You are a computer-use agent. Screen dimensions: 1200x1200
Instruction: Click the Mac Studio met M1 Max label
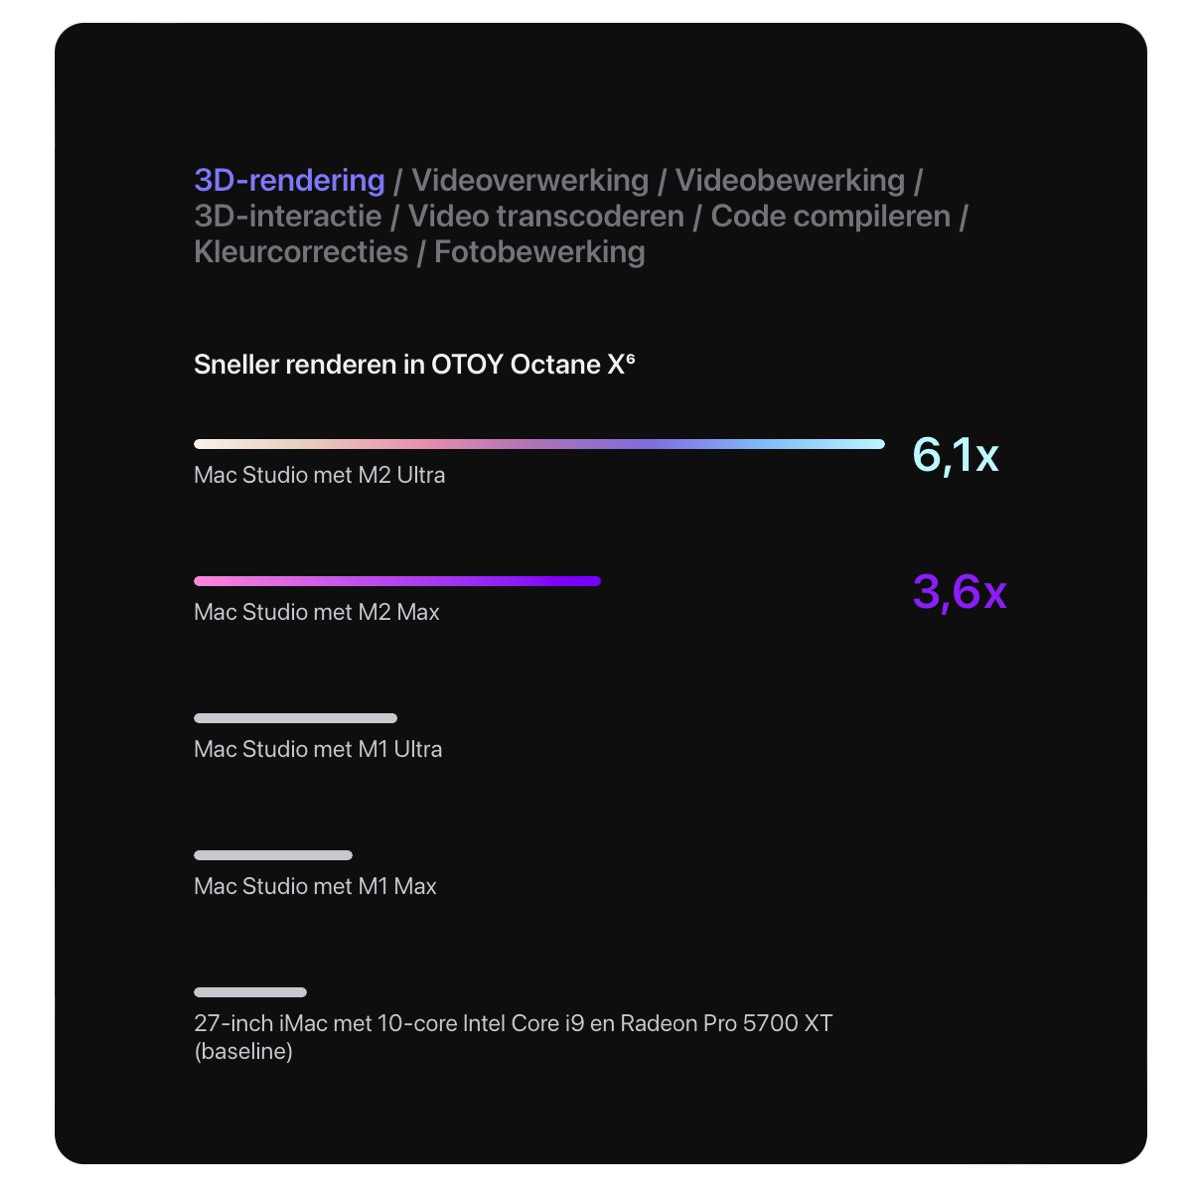(315, 886)
